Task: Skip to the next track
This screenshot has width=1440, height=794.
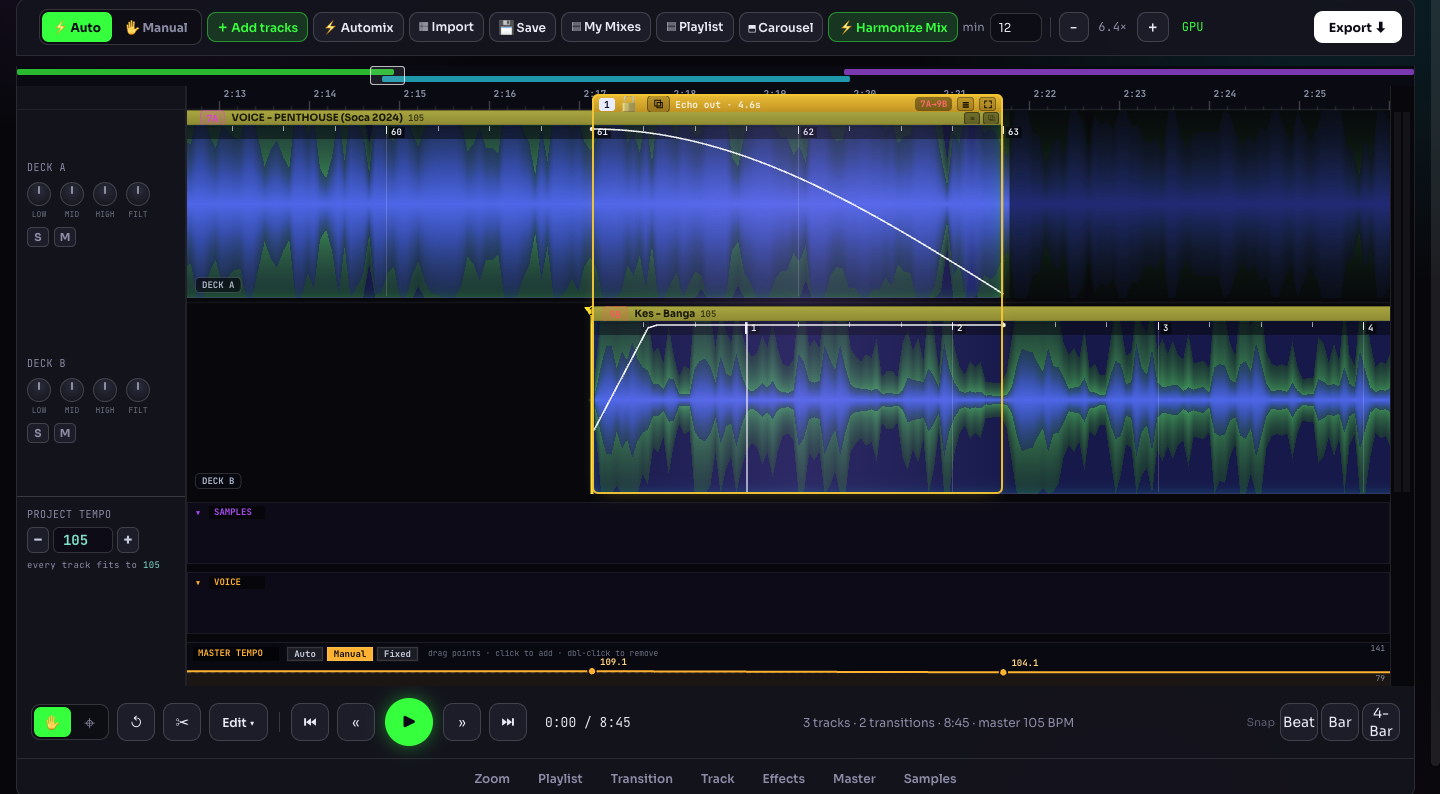Action: click(508, 722)
